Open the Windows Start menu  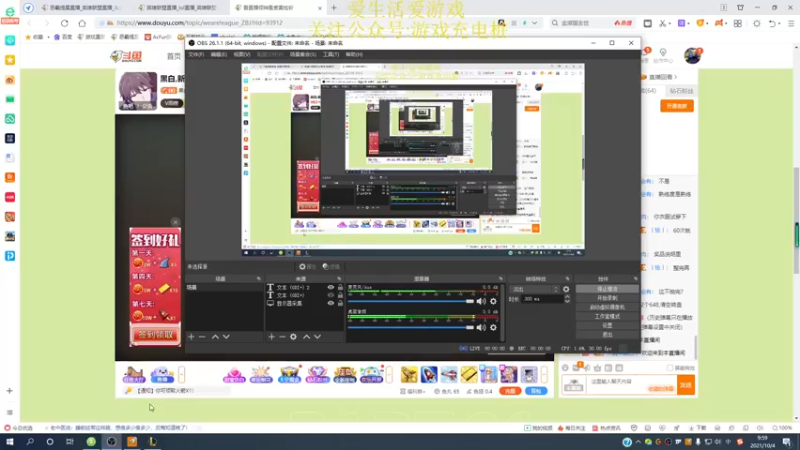point(10,442)
